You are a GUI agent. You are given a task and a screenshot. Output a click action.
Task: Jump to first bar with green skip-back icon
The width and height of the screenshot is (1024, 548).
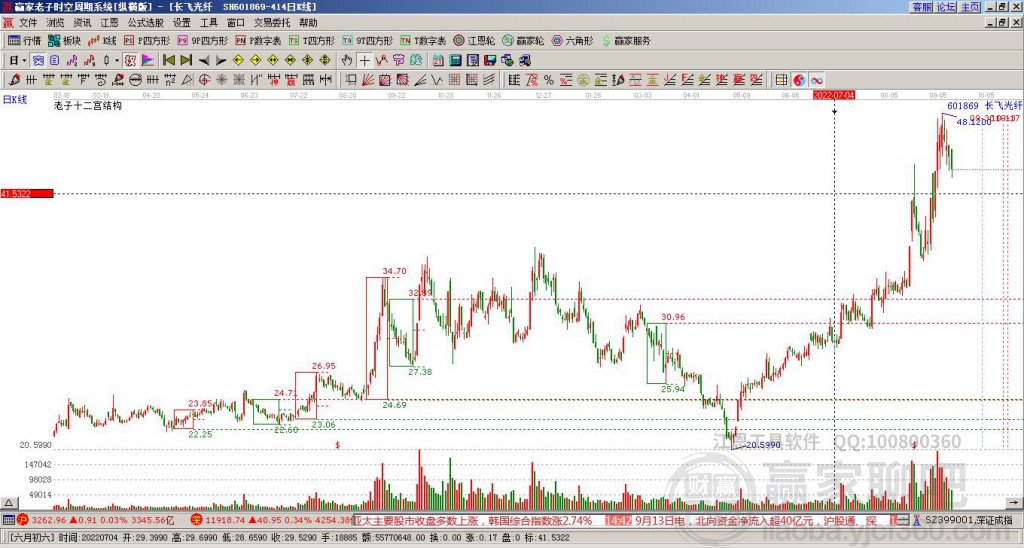coord(168,61)
